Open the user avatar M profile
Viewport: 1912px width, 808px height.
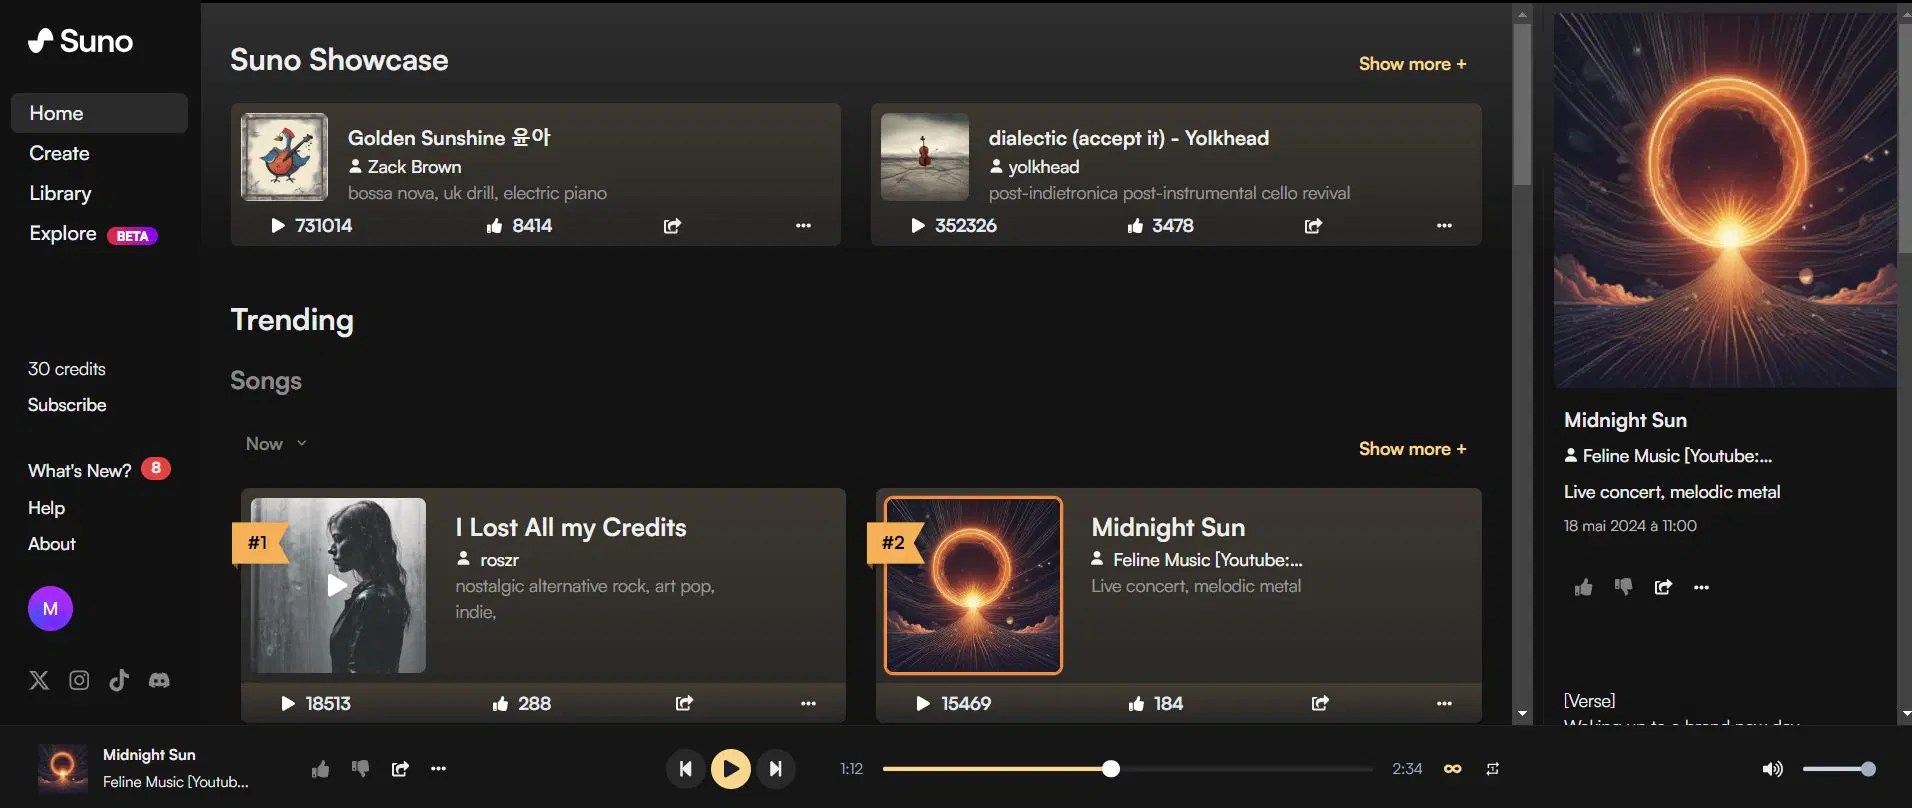[x=50, y=608]
